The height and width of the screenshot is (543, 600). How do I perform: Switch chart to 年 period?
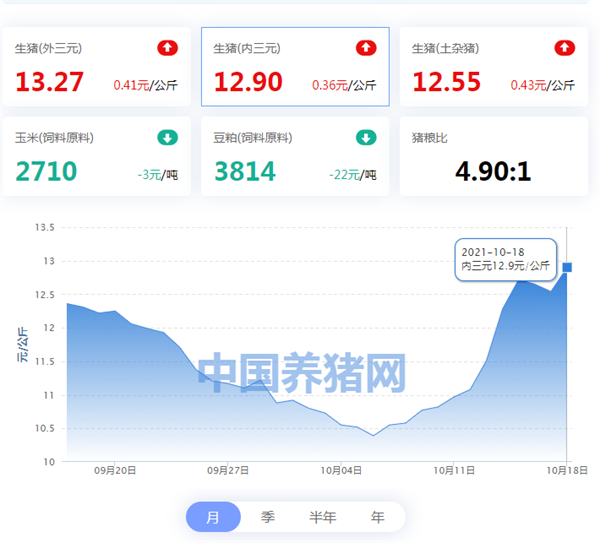(x=377, y=517)
